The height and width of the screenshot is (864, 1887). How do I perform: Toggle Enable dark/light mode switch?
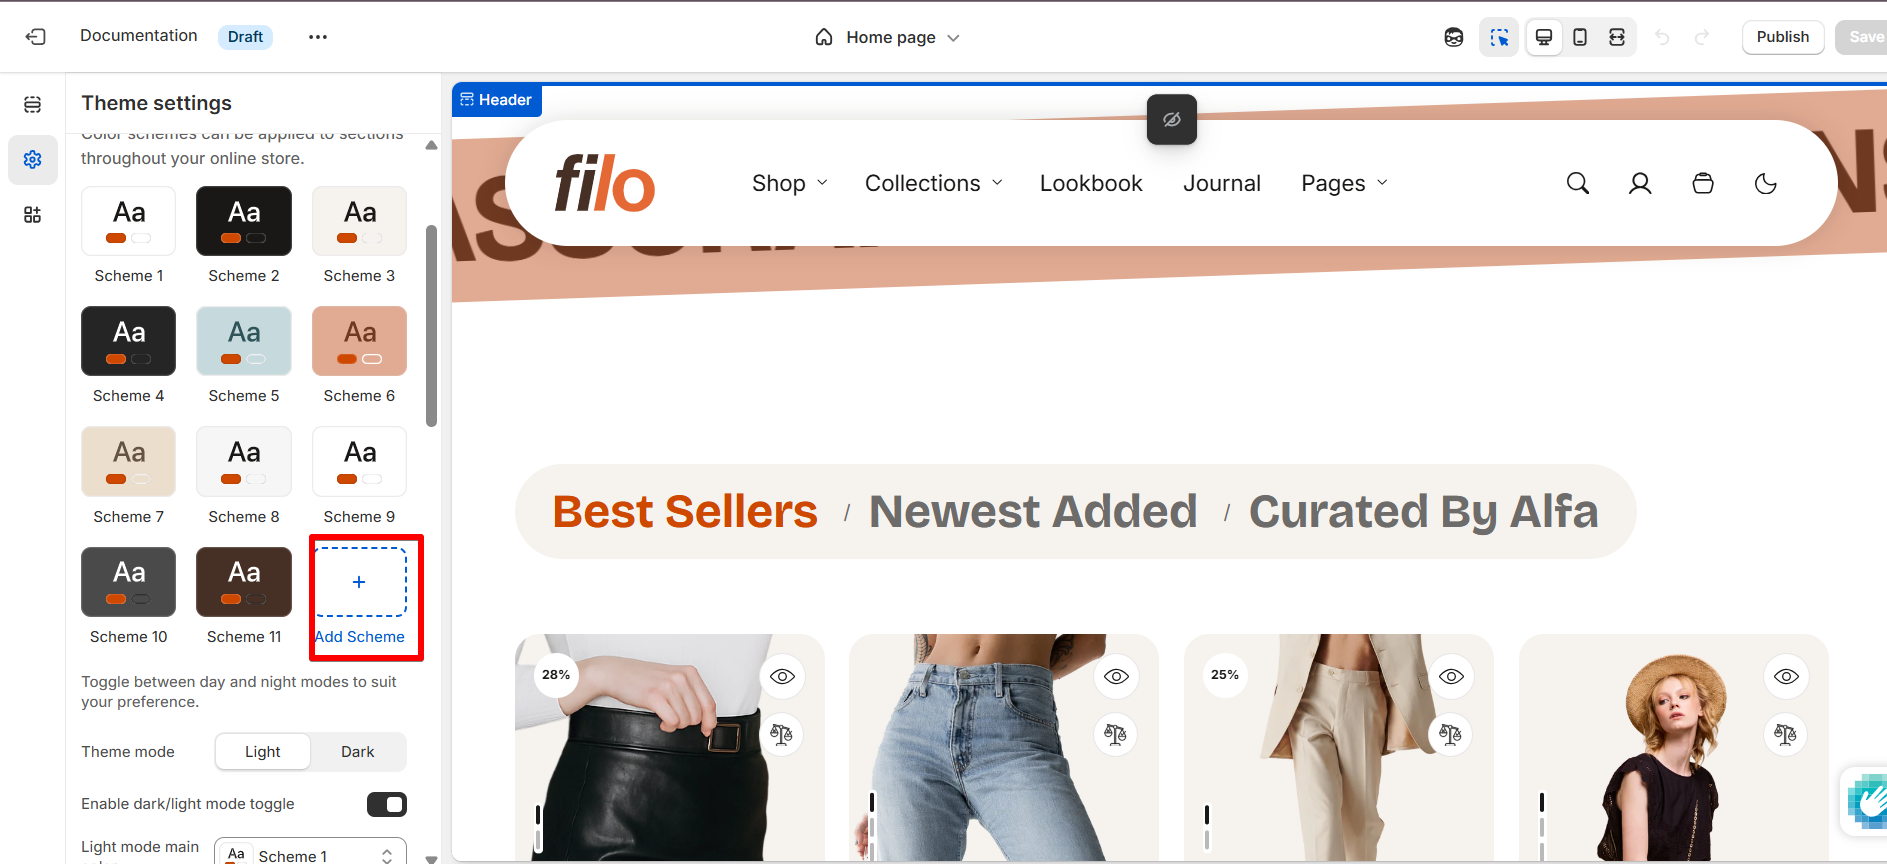coord(387,804)
